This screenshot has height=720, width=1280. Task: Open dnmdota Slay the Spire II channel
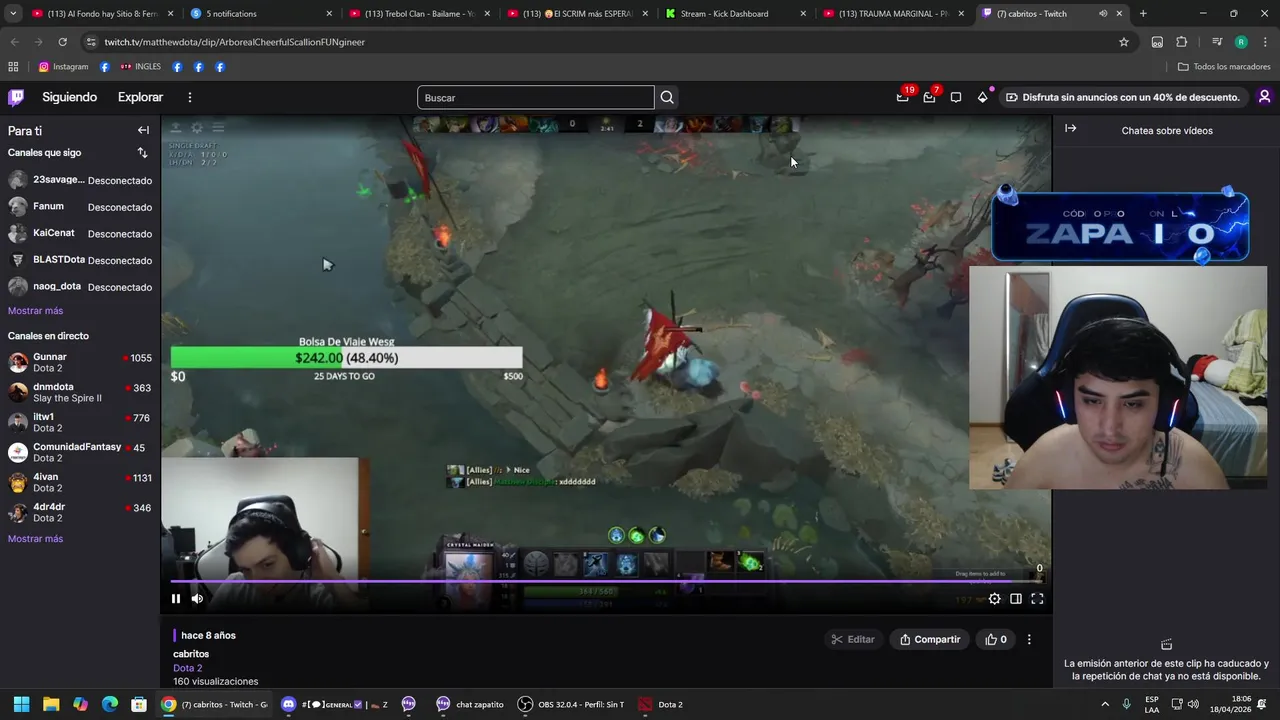click(x=80, y=392)
